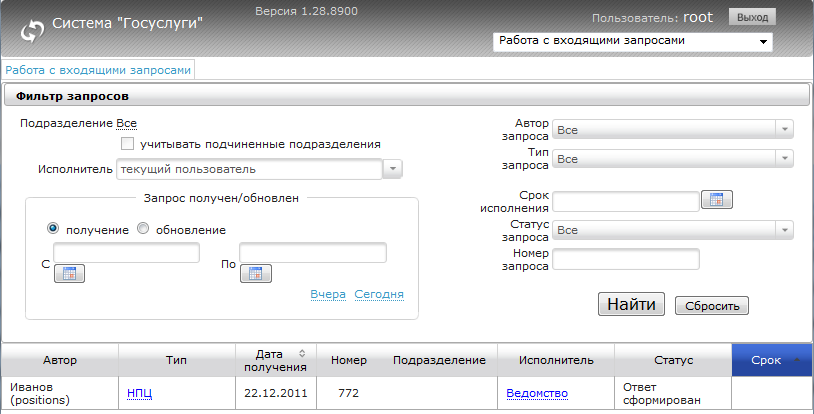
Task: Select the 'обновление' radio button
Action: pyautogui.click(x=143, y=228)
